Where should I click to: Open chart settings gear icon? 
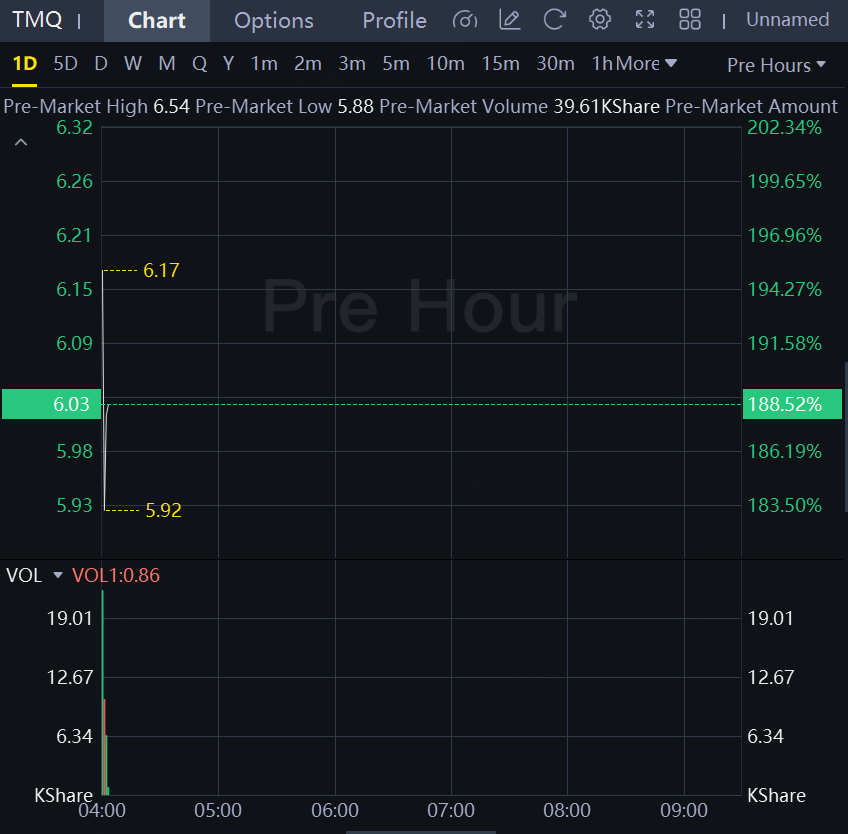pos(600,20)
